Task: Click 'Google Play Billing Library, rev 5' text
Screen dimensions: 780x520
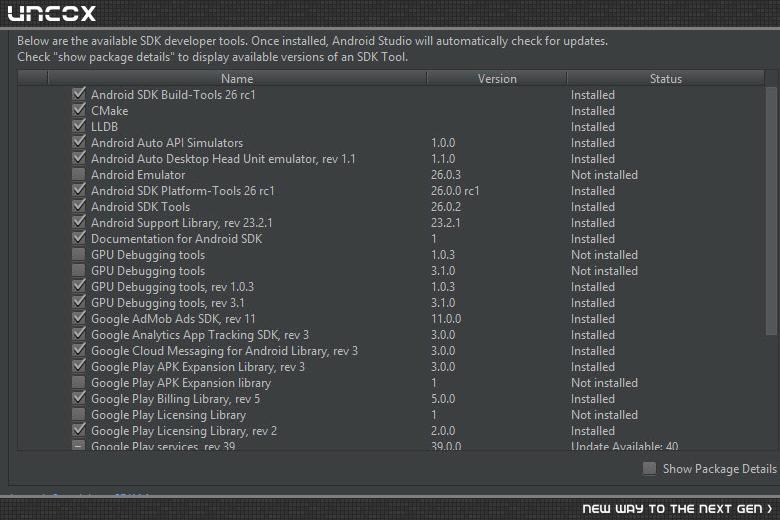Action: (176, 399)
